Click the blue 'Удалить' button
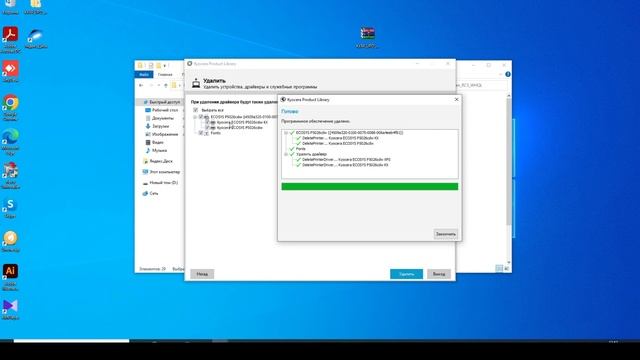Viewport: 640px width, 360px height. coord(406,274)
